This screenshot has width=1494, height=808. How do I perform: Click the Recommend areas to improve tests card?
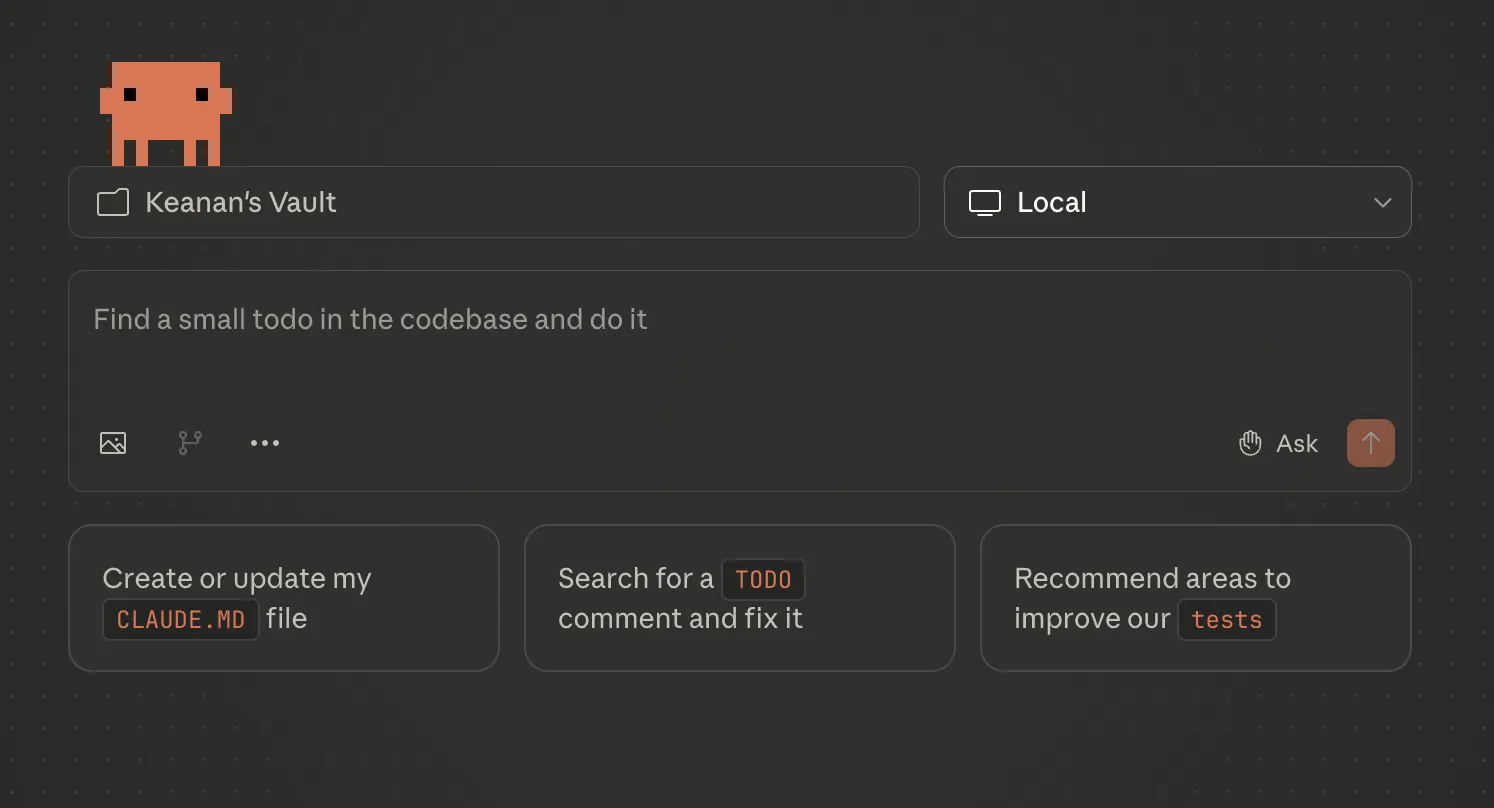[1195, 598]
